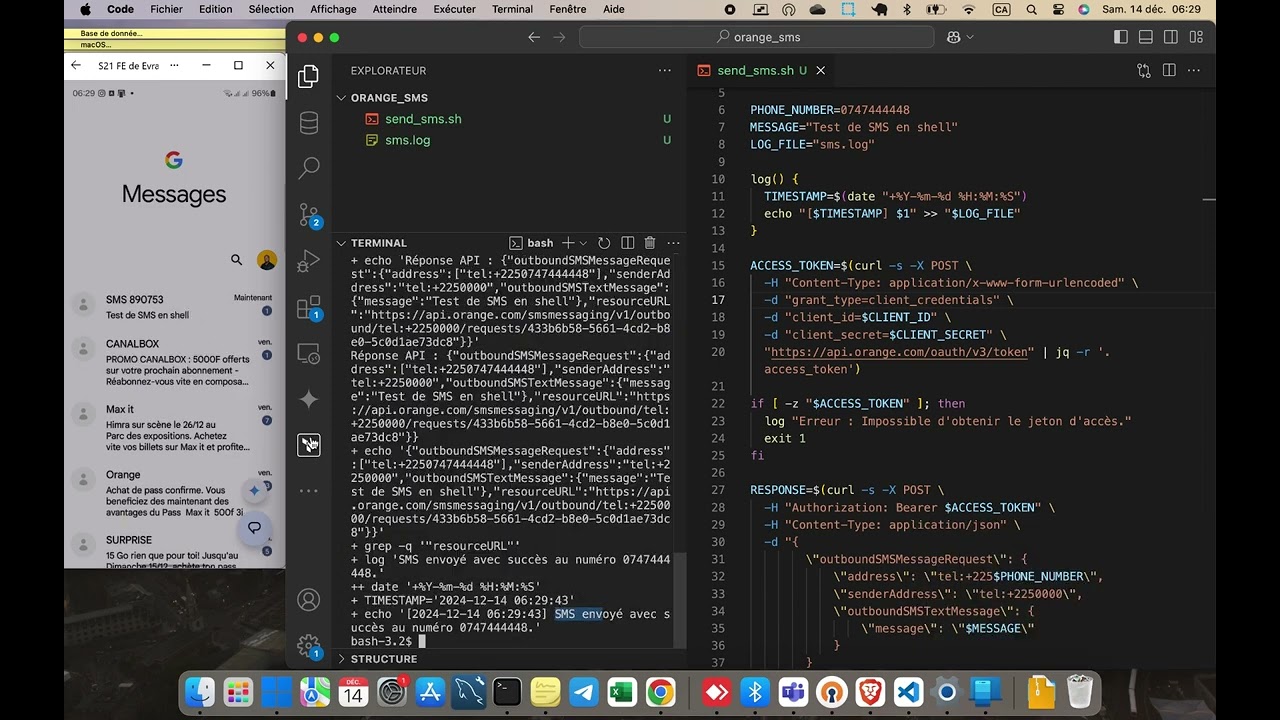Viewport: 1280px width, 720px height.
Task: Open Telegram from the Dock
Action: pyautogui.click(x=583, y=692)
